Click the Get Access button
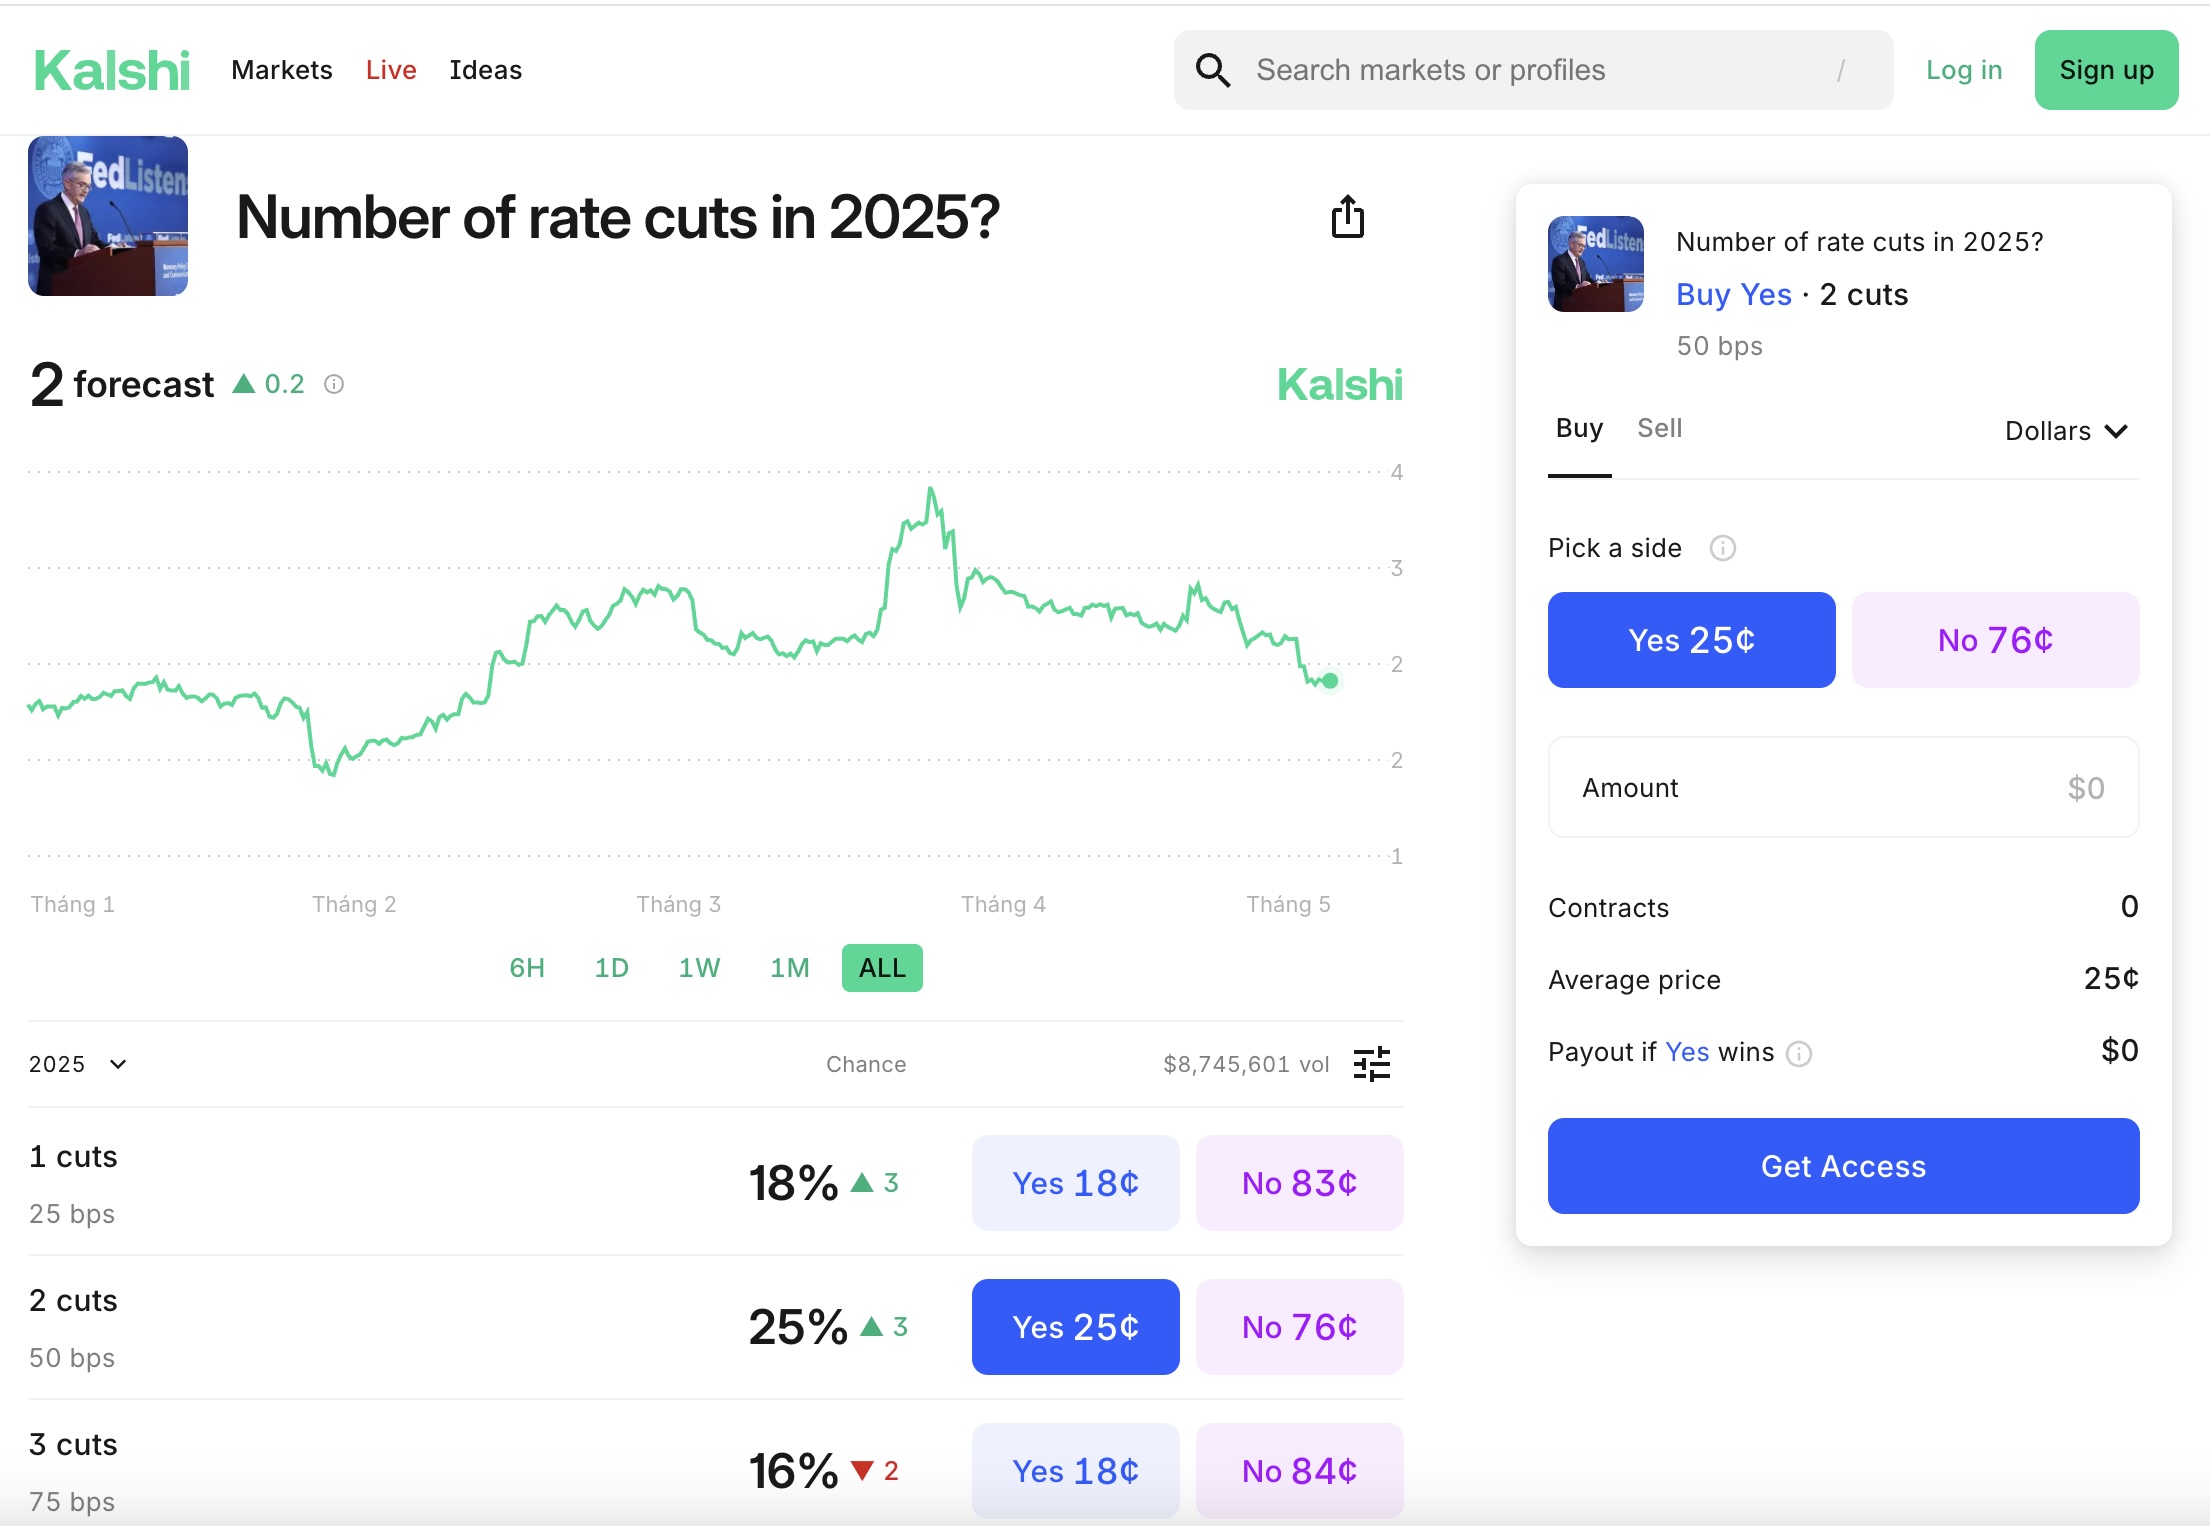Screen dimensions: 2210x1526 (x=1843, y=1166)
